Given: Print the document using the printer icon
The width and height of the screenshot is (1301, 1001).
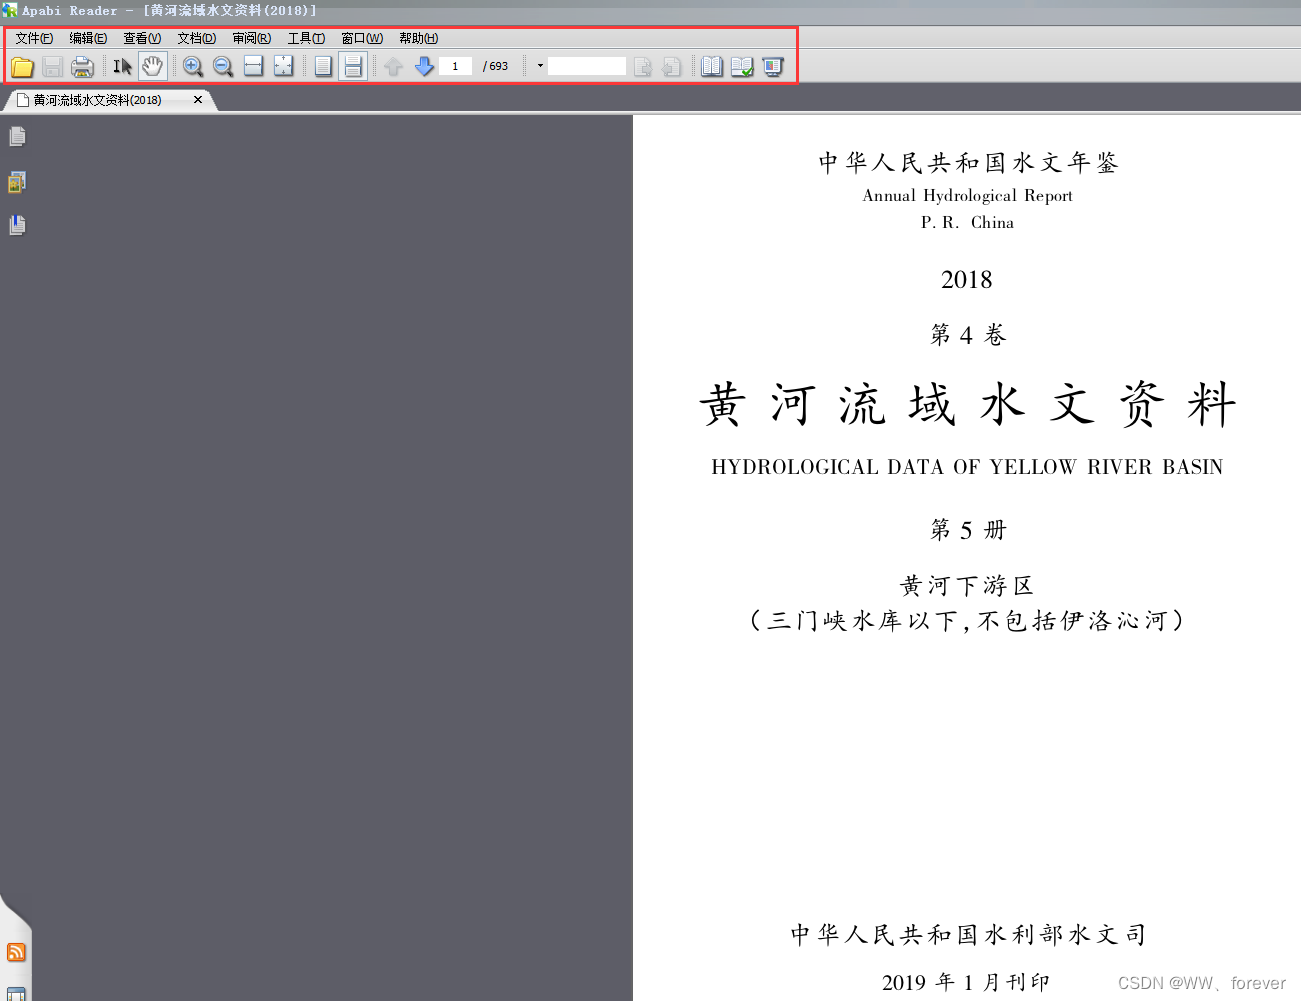Looking at the screenshot, I should click(x=83, y=67).
